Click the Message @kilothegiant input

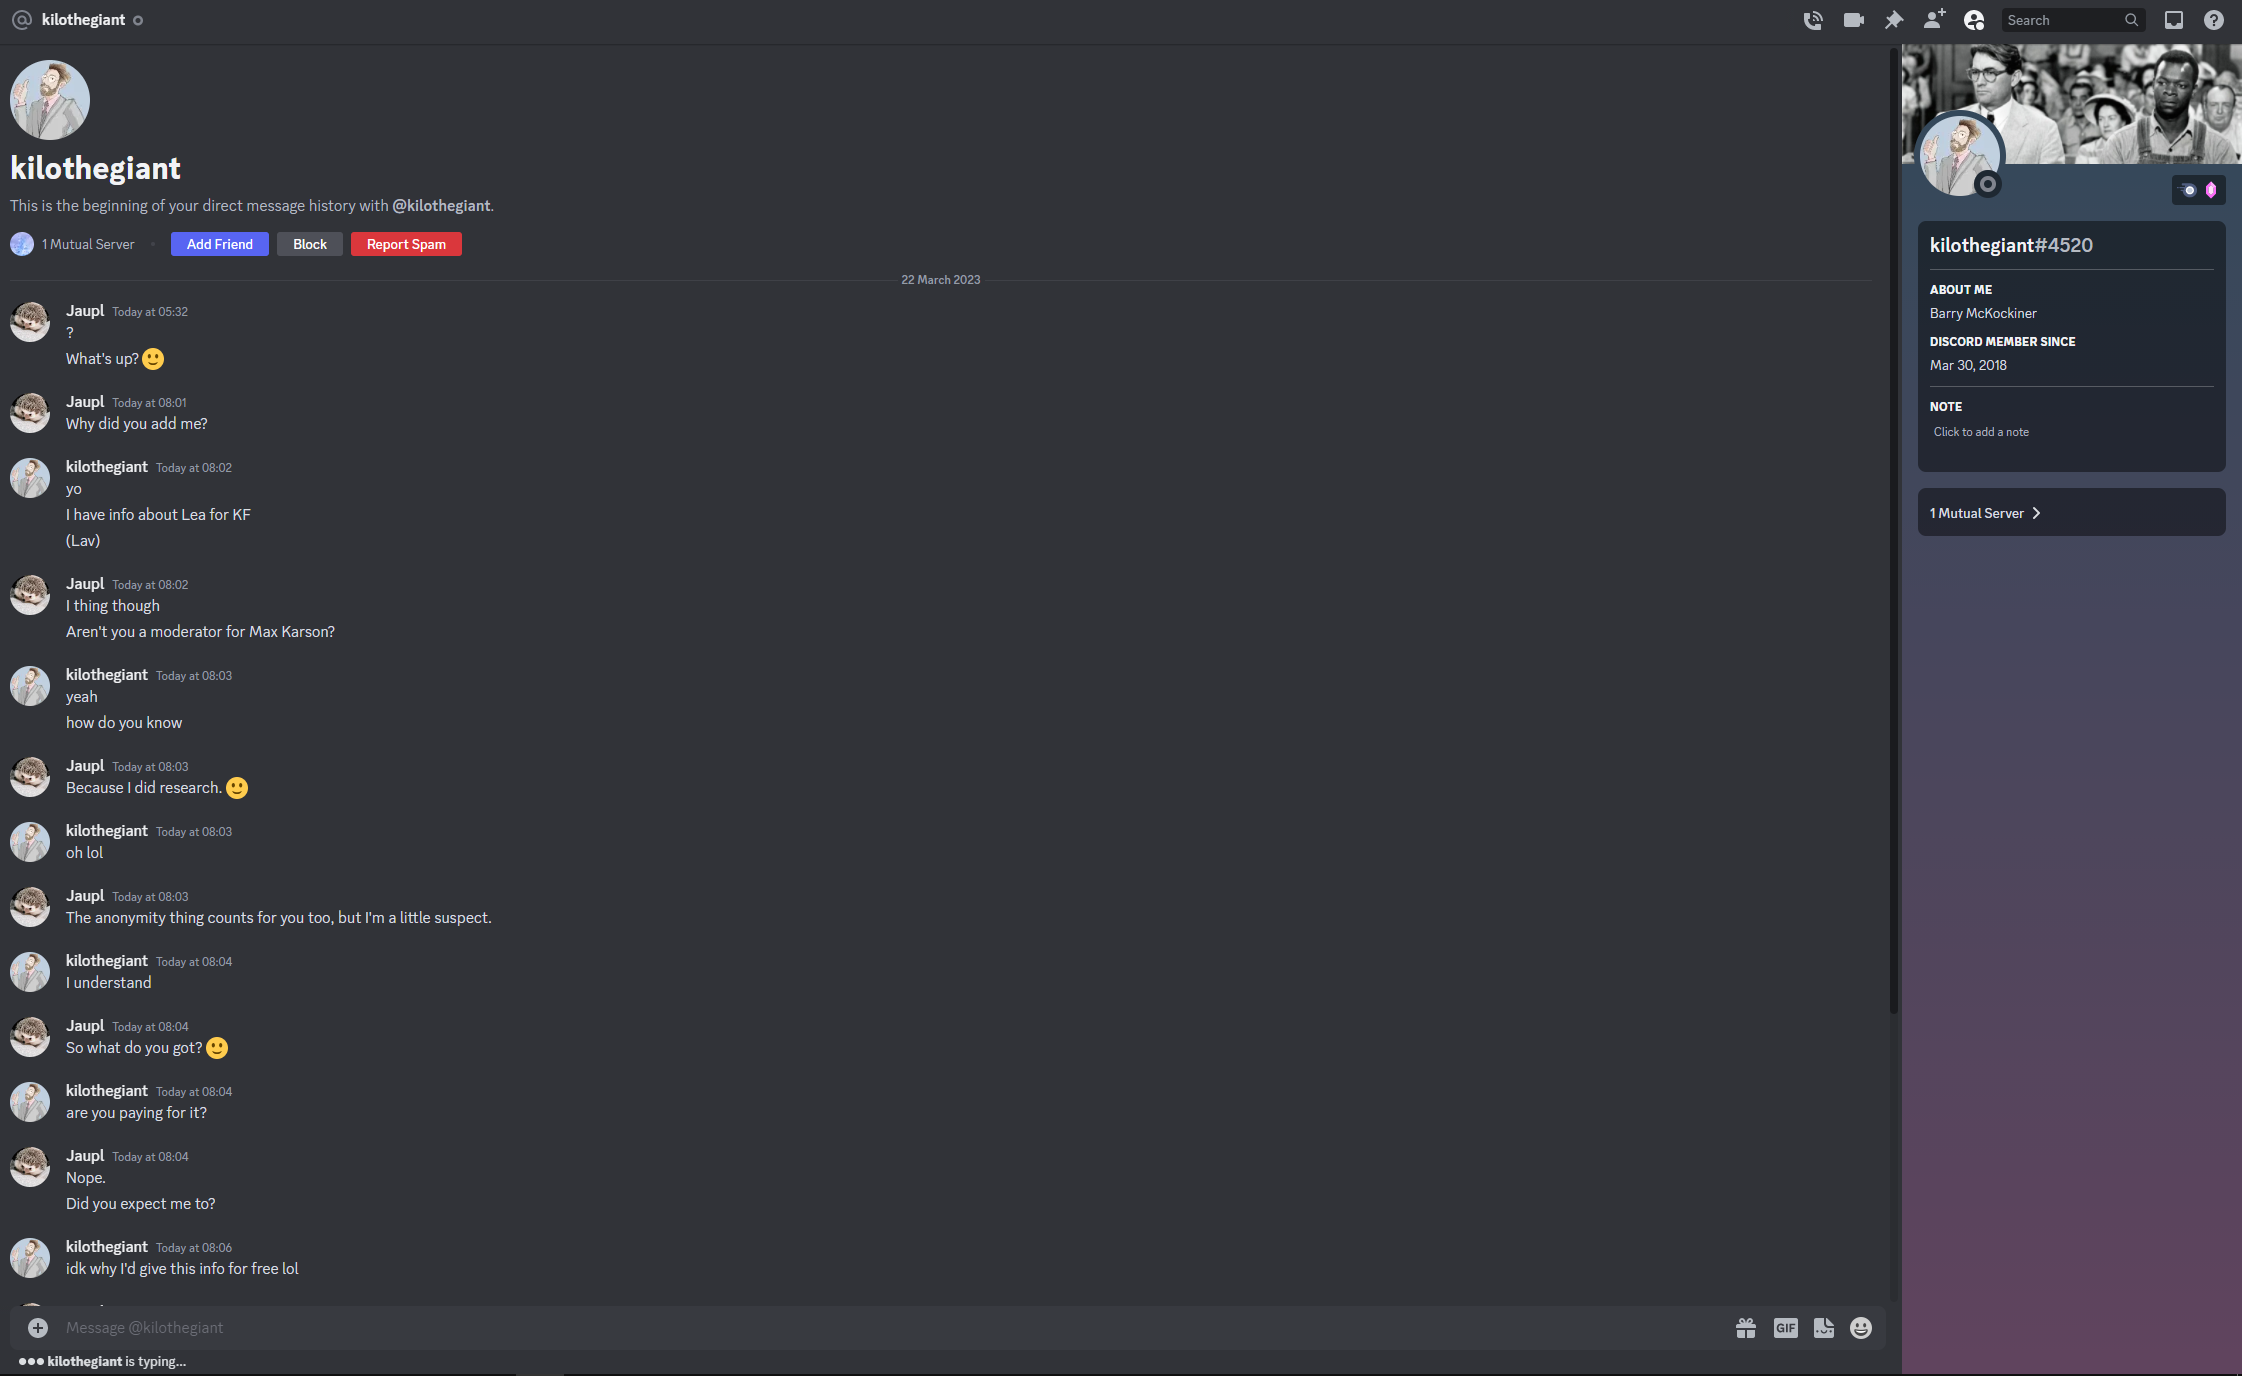click(890, 1328)
